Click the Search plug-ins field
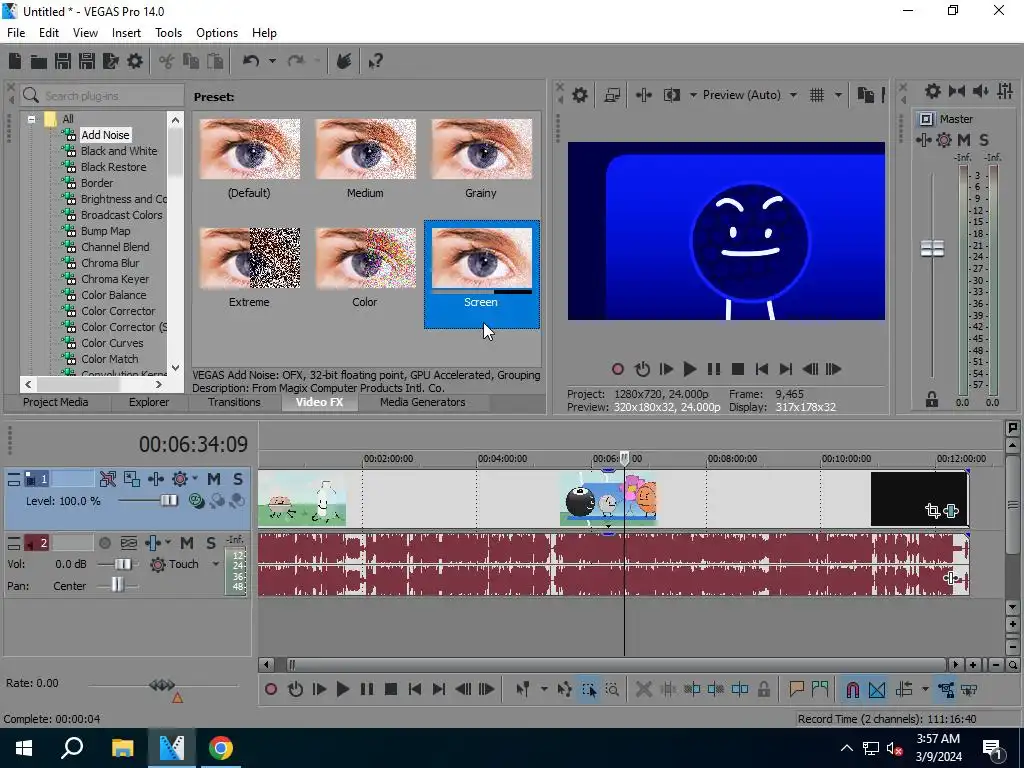The height and width of the screenshot is (768, 1024). (x=102, y=96)
